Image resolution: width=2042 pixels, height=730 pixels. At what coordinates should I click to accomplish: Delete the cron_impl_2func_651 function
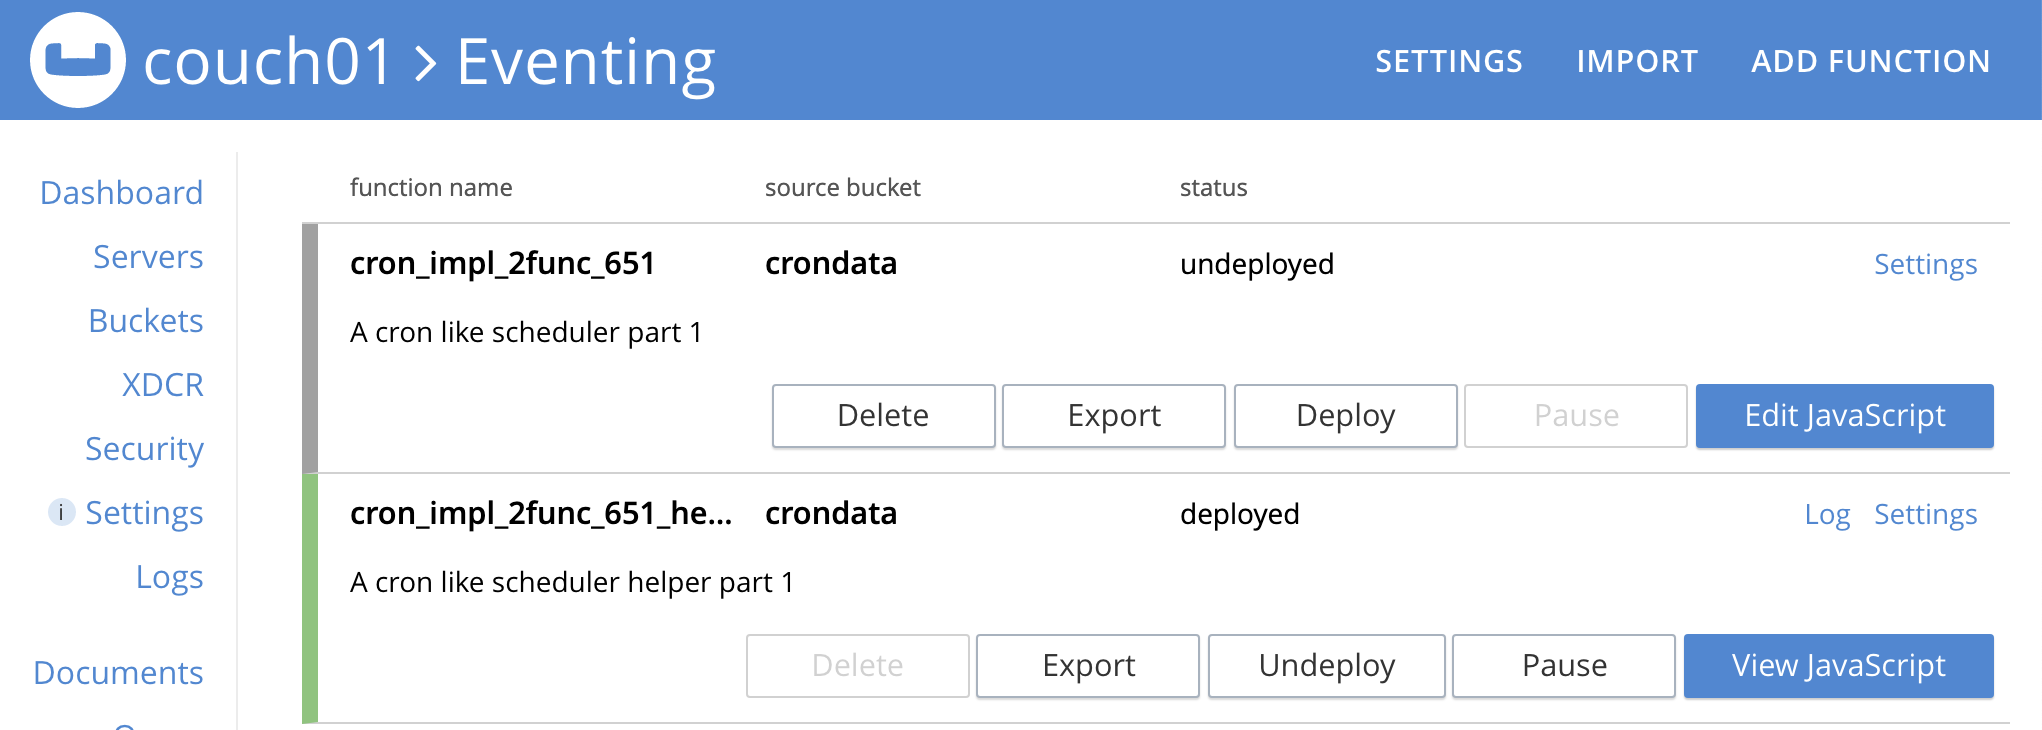[x=883, y=416]
